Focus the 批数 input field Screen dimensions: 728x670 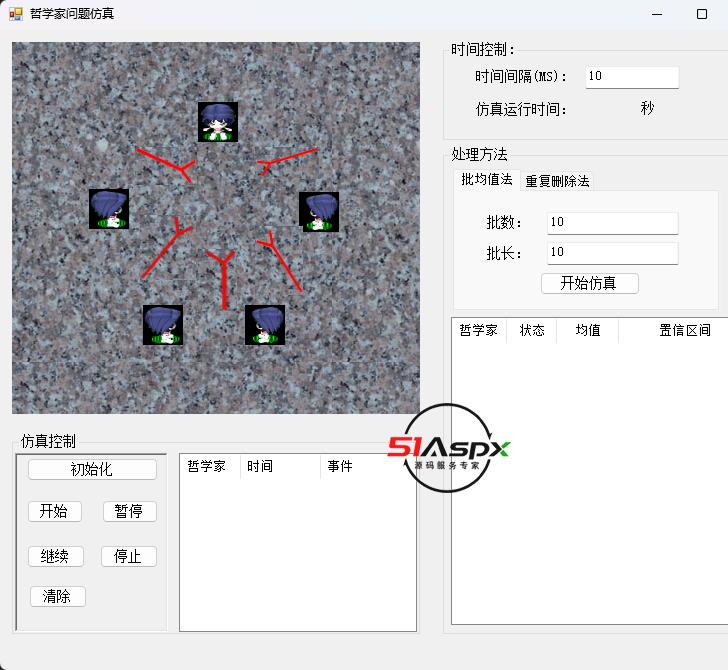point(612,223)
